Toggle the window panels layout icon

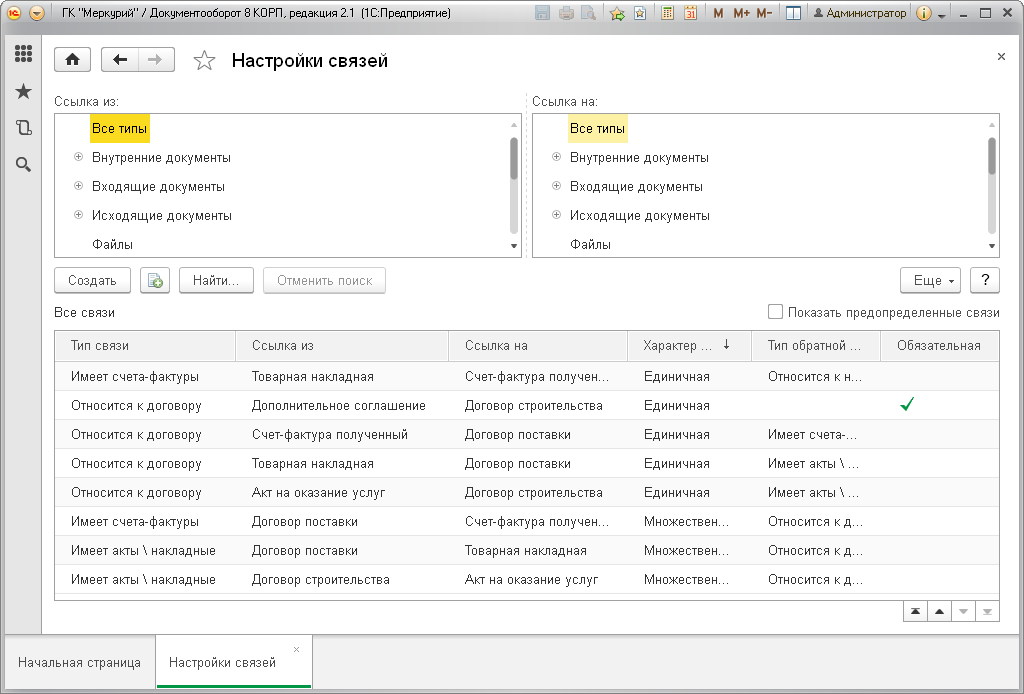point(793,13)
